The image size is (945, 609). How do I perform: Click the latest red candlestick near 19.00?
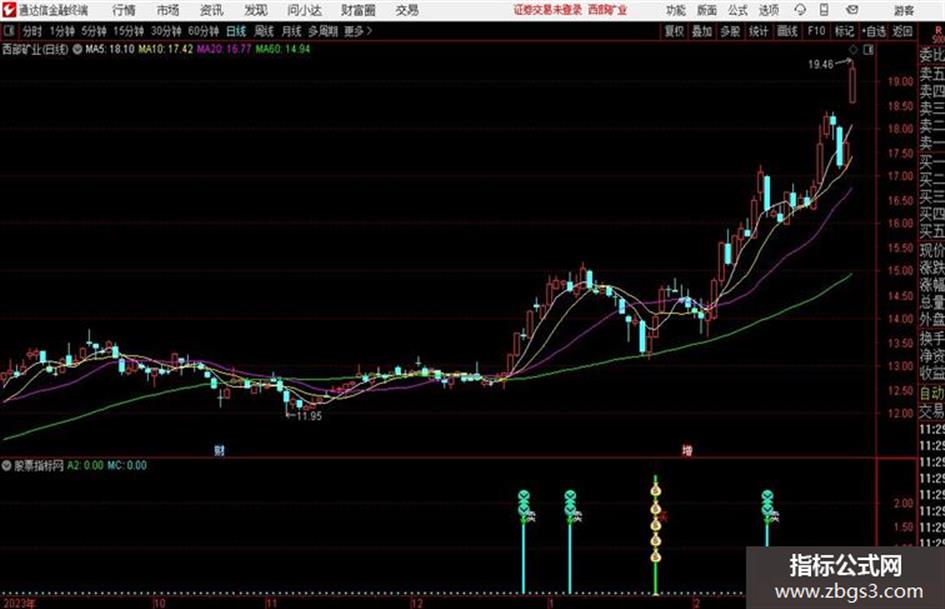pos(853,85)
